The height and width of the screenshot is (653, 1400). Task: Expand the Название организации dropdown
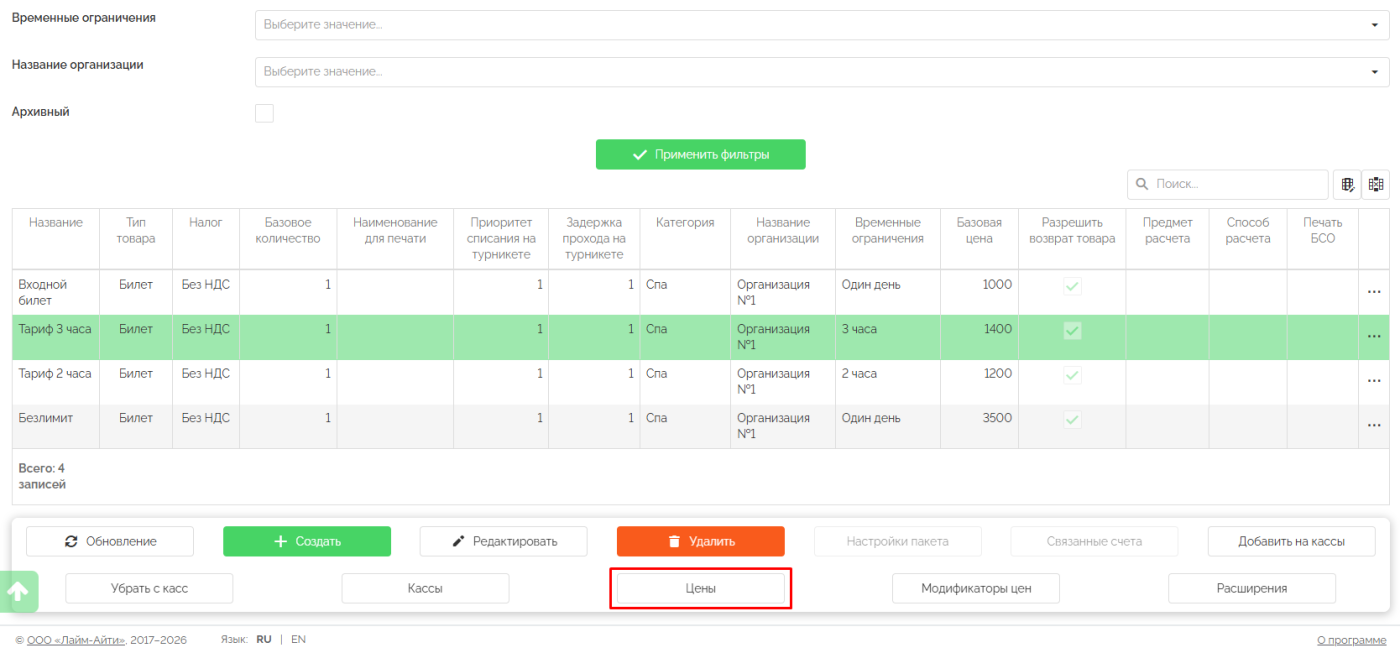pyautogui.click(x=821, y=72)
